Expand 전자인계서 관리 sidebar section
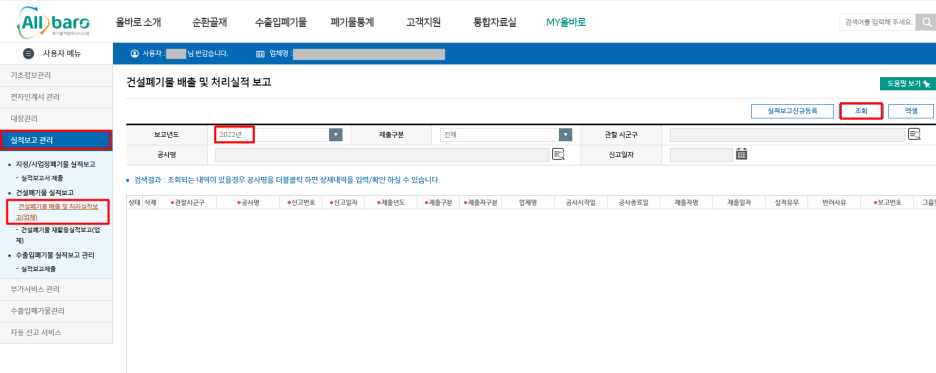 (x=56, y=97)
